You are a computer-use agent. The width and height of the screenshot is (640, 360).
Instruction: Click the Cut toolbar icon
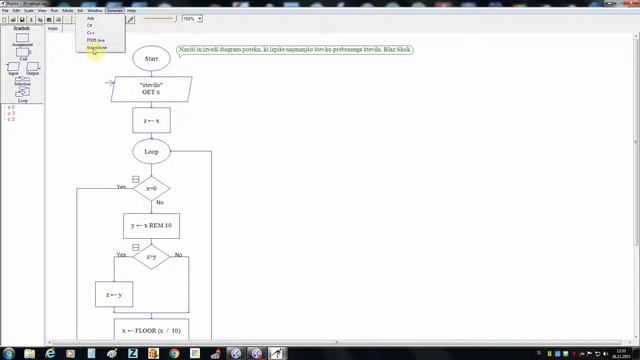(31, 20)
